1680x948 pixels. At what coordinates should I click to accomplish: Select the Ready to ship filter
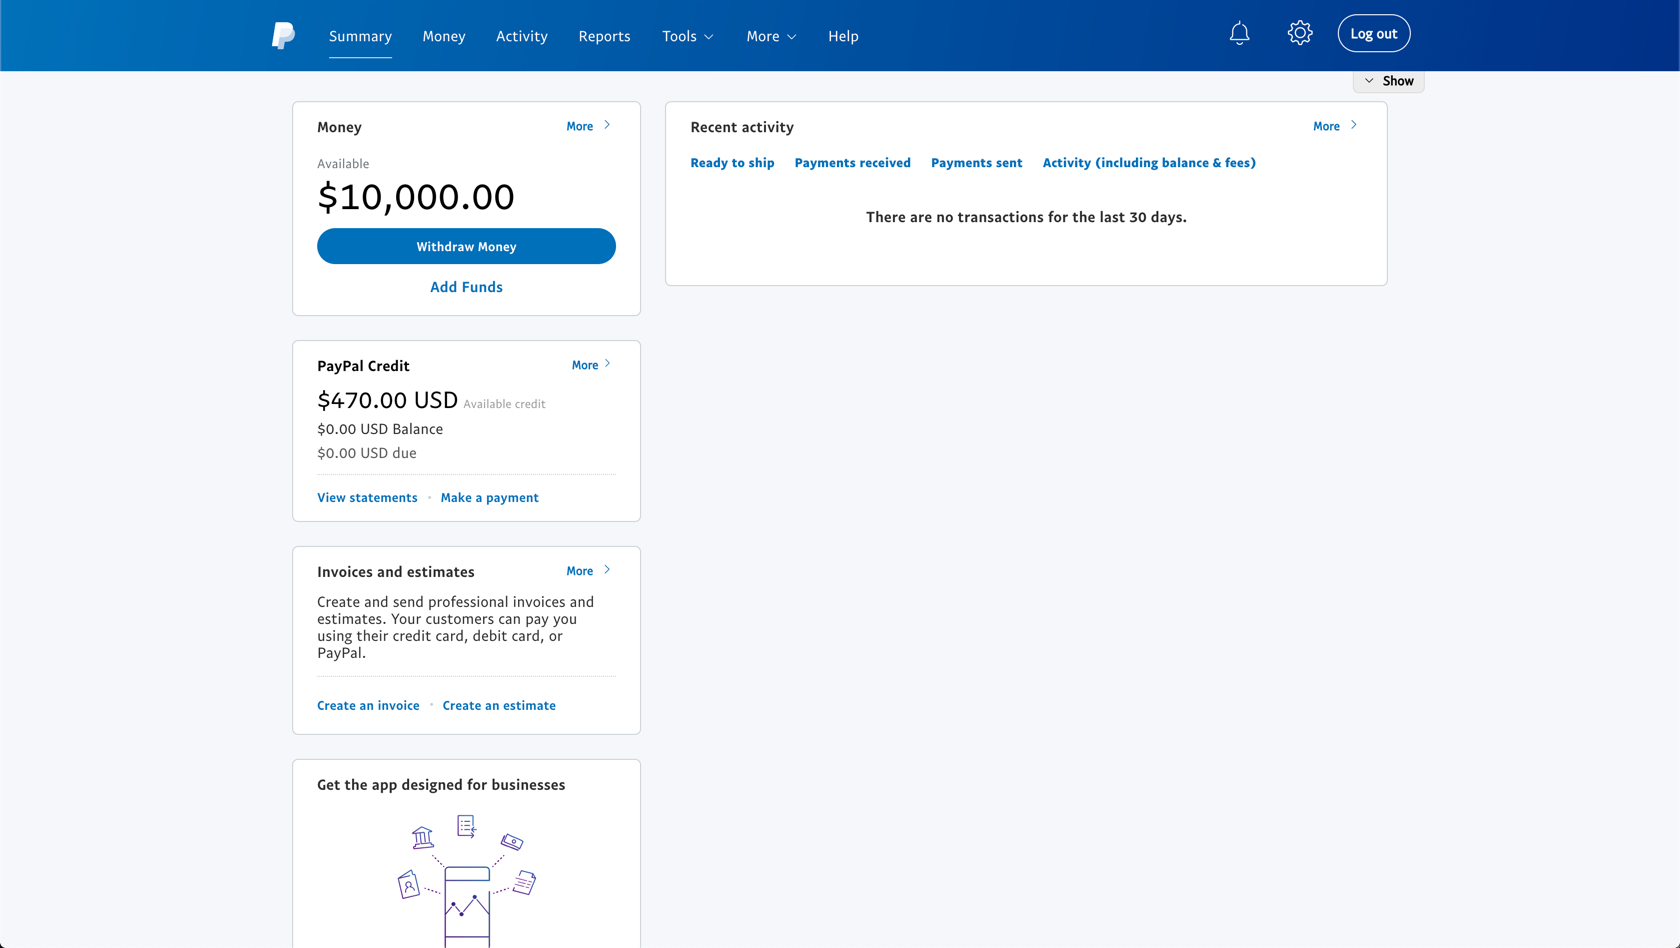coord(732,162)
